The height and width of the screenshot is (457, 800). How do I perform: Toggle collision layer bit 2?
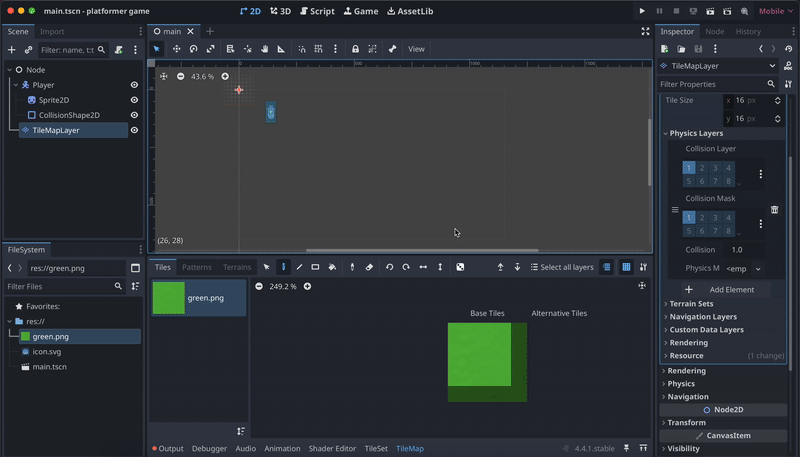point(702,168)
